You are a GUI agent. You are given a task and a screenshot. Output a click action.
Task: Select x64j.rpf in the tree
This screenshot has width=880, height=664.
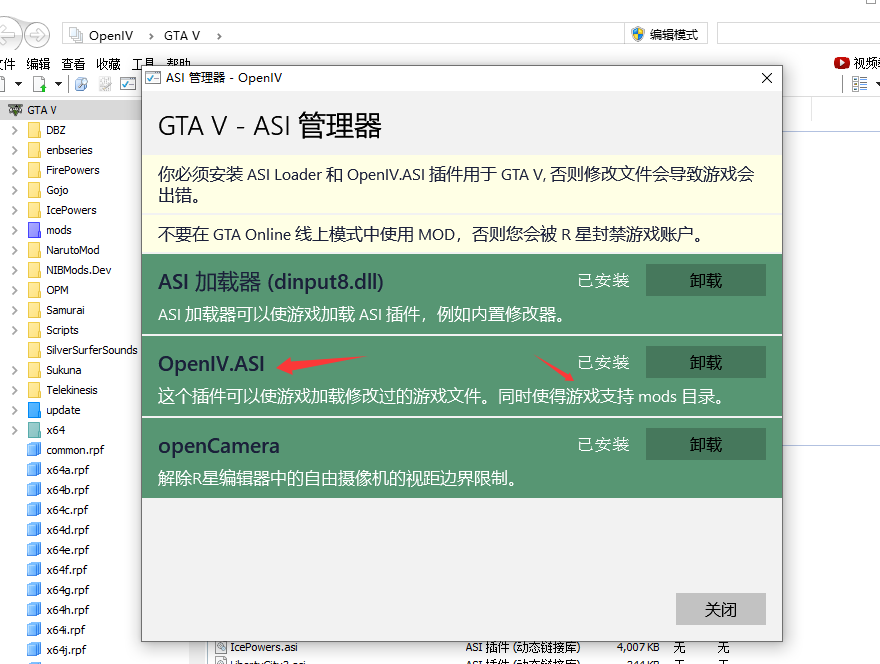pyautogui.click(x=66, y=650)
